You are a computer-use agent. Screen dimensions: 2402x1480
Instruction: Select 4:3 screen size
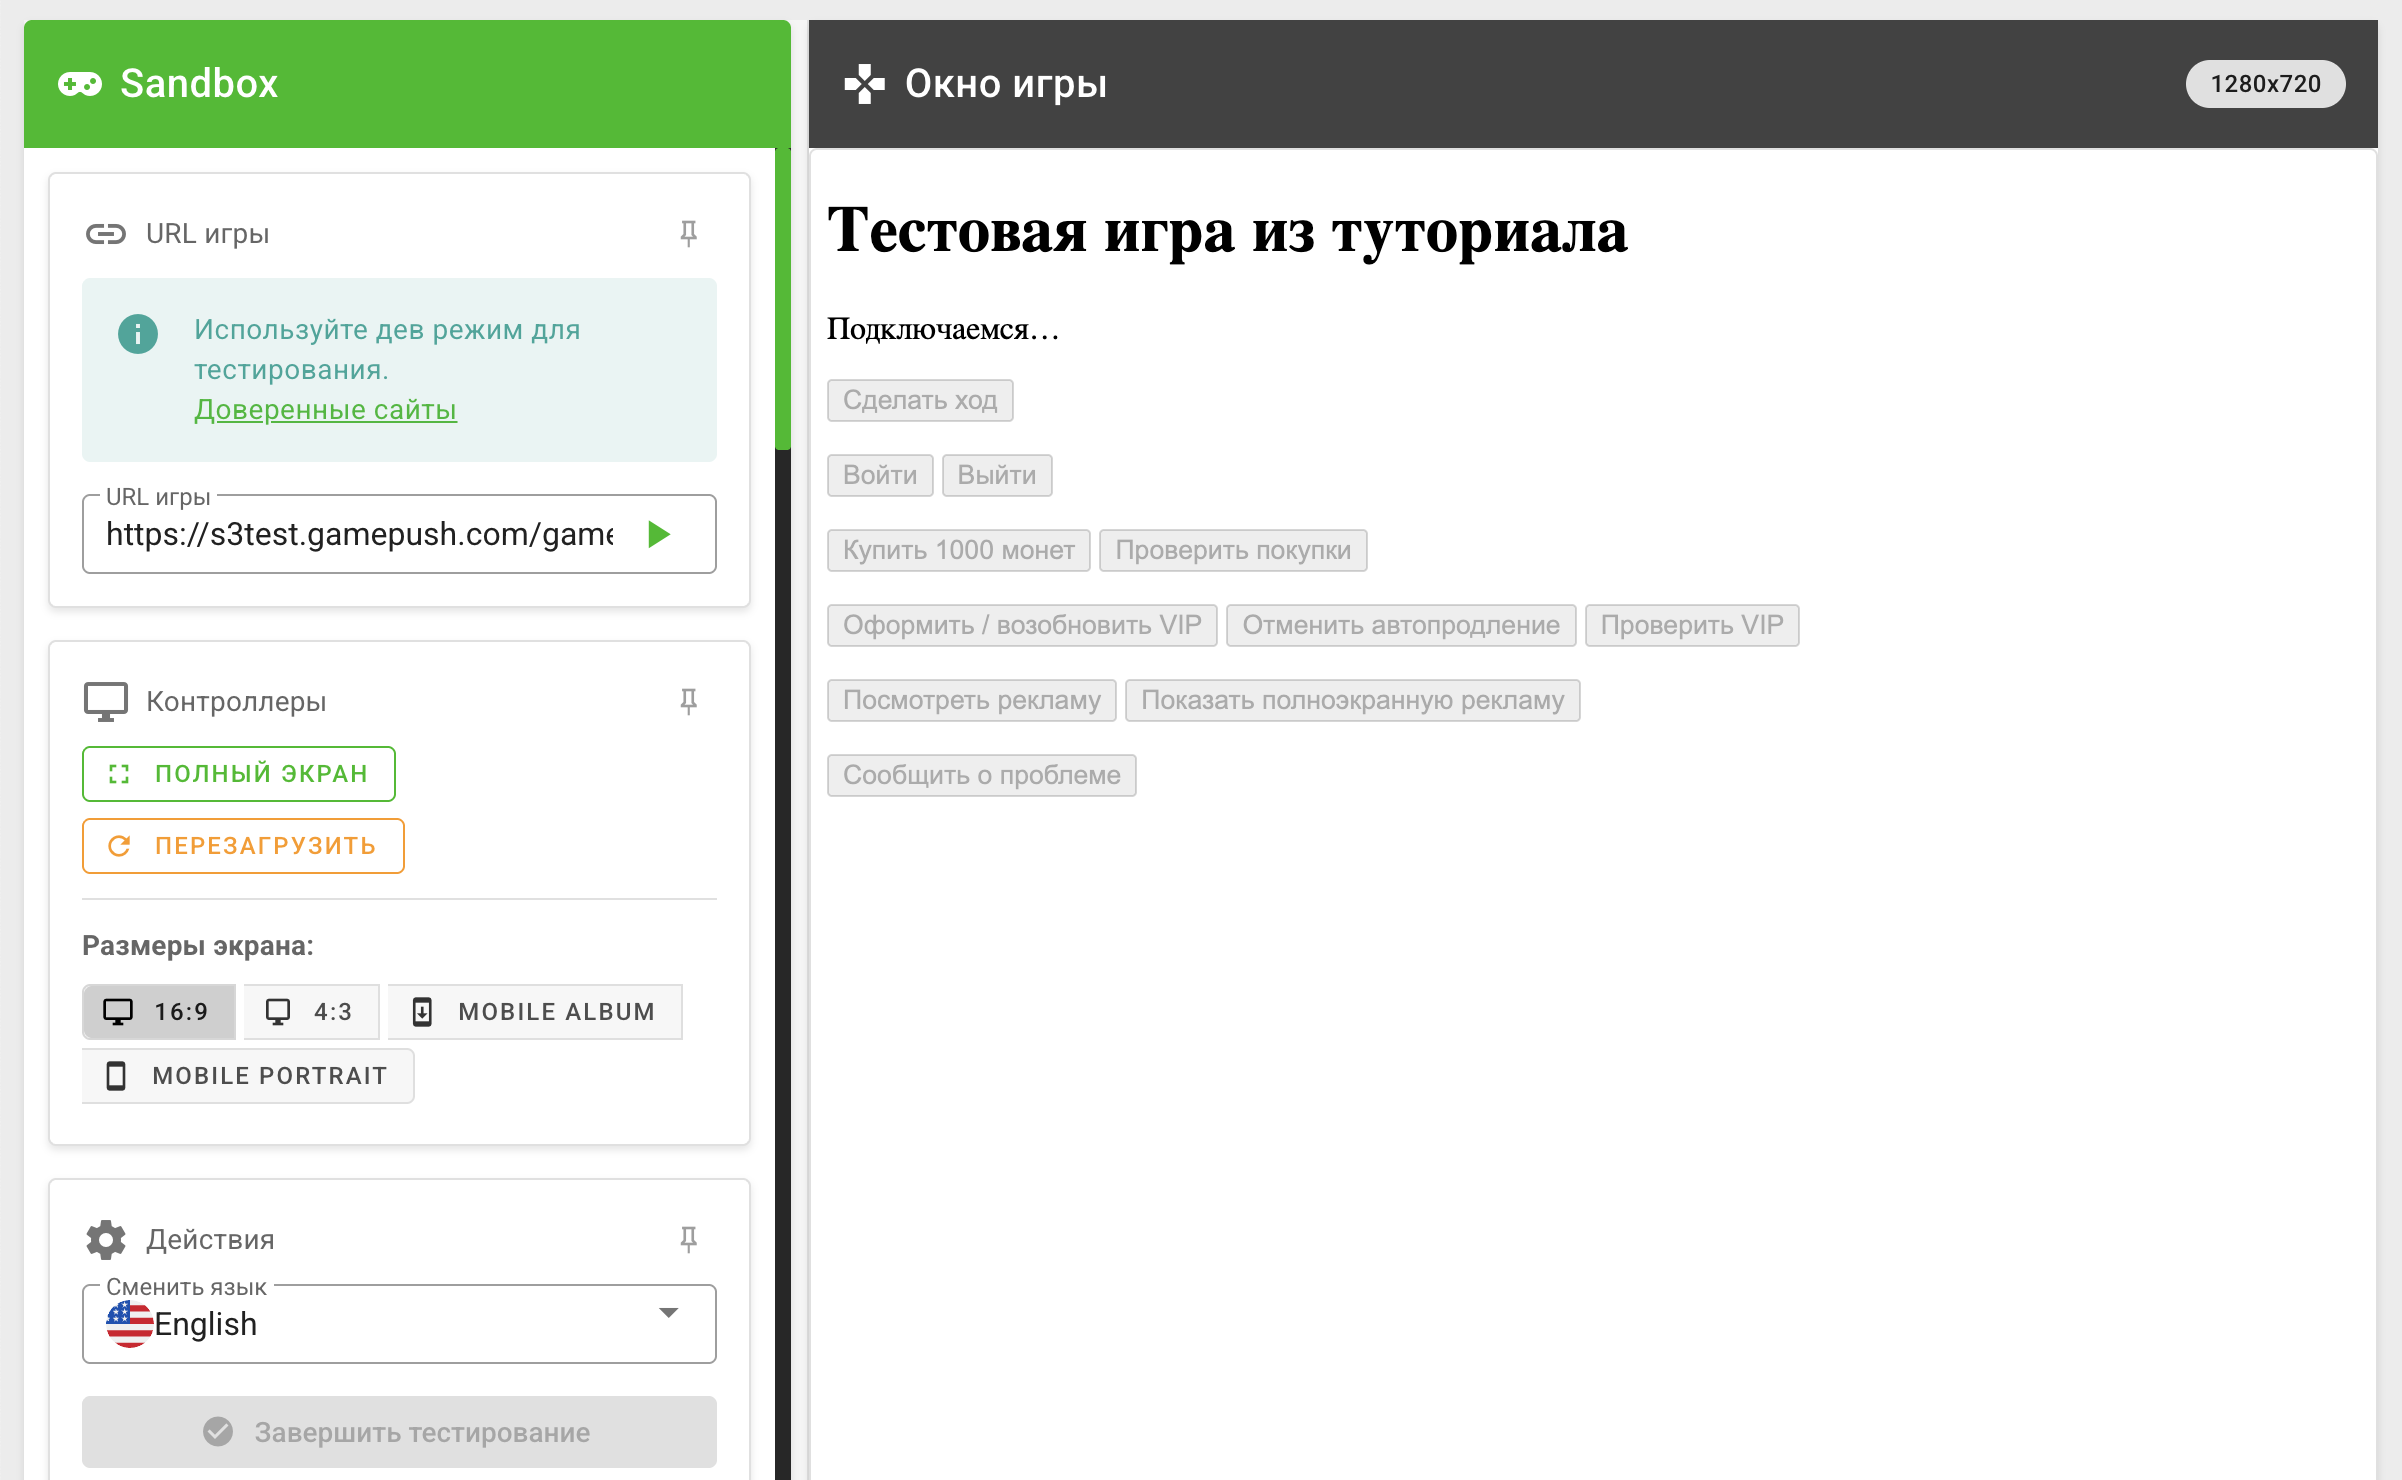pyautogui.click(x=311, y=1012)
